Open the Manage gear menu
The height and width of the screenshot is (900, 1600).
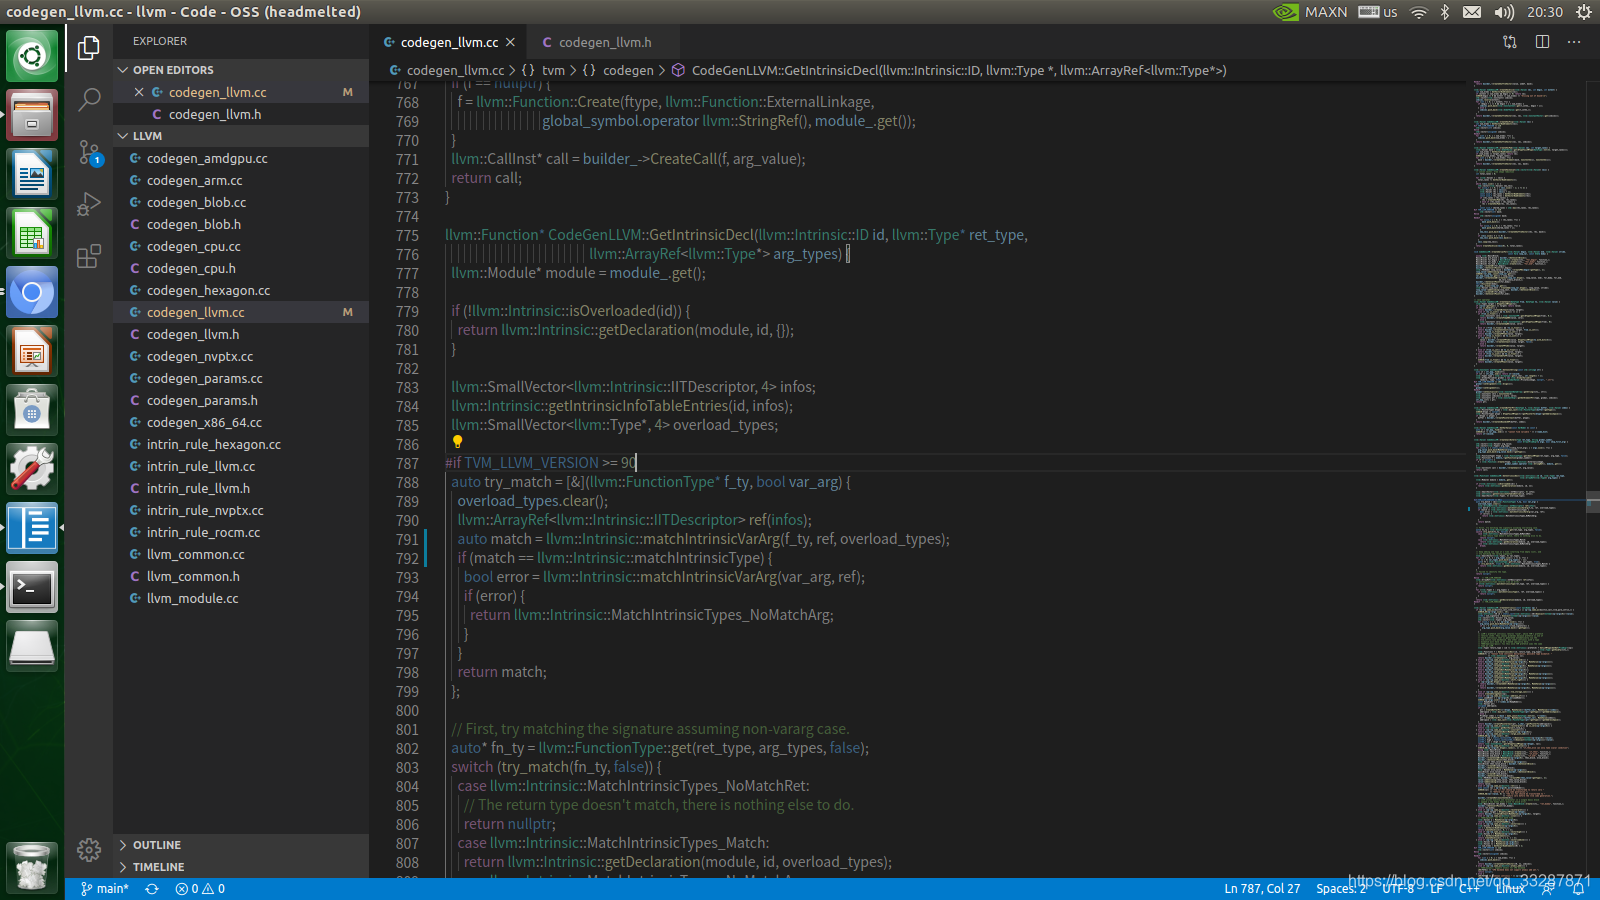(89, 850)
